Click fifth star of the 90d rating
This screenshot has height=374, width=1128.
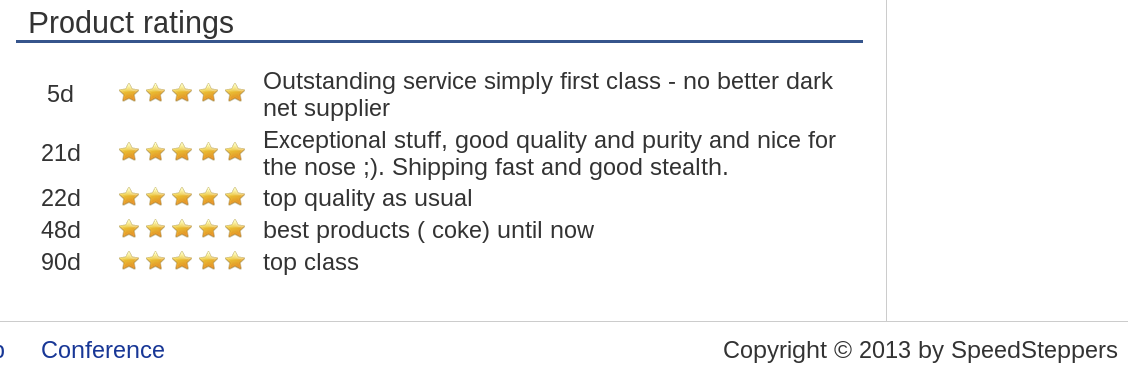[235, 261]
